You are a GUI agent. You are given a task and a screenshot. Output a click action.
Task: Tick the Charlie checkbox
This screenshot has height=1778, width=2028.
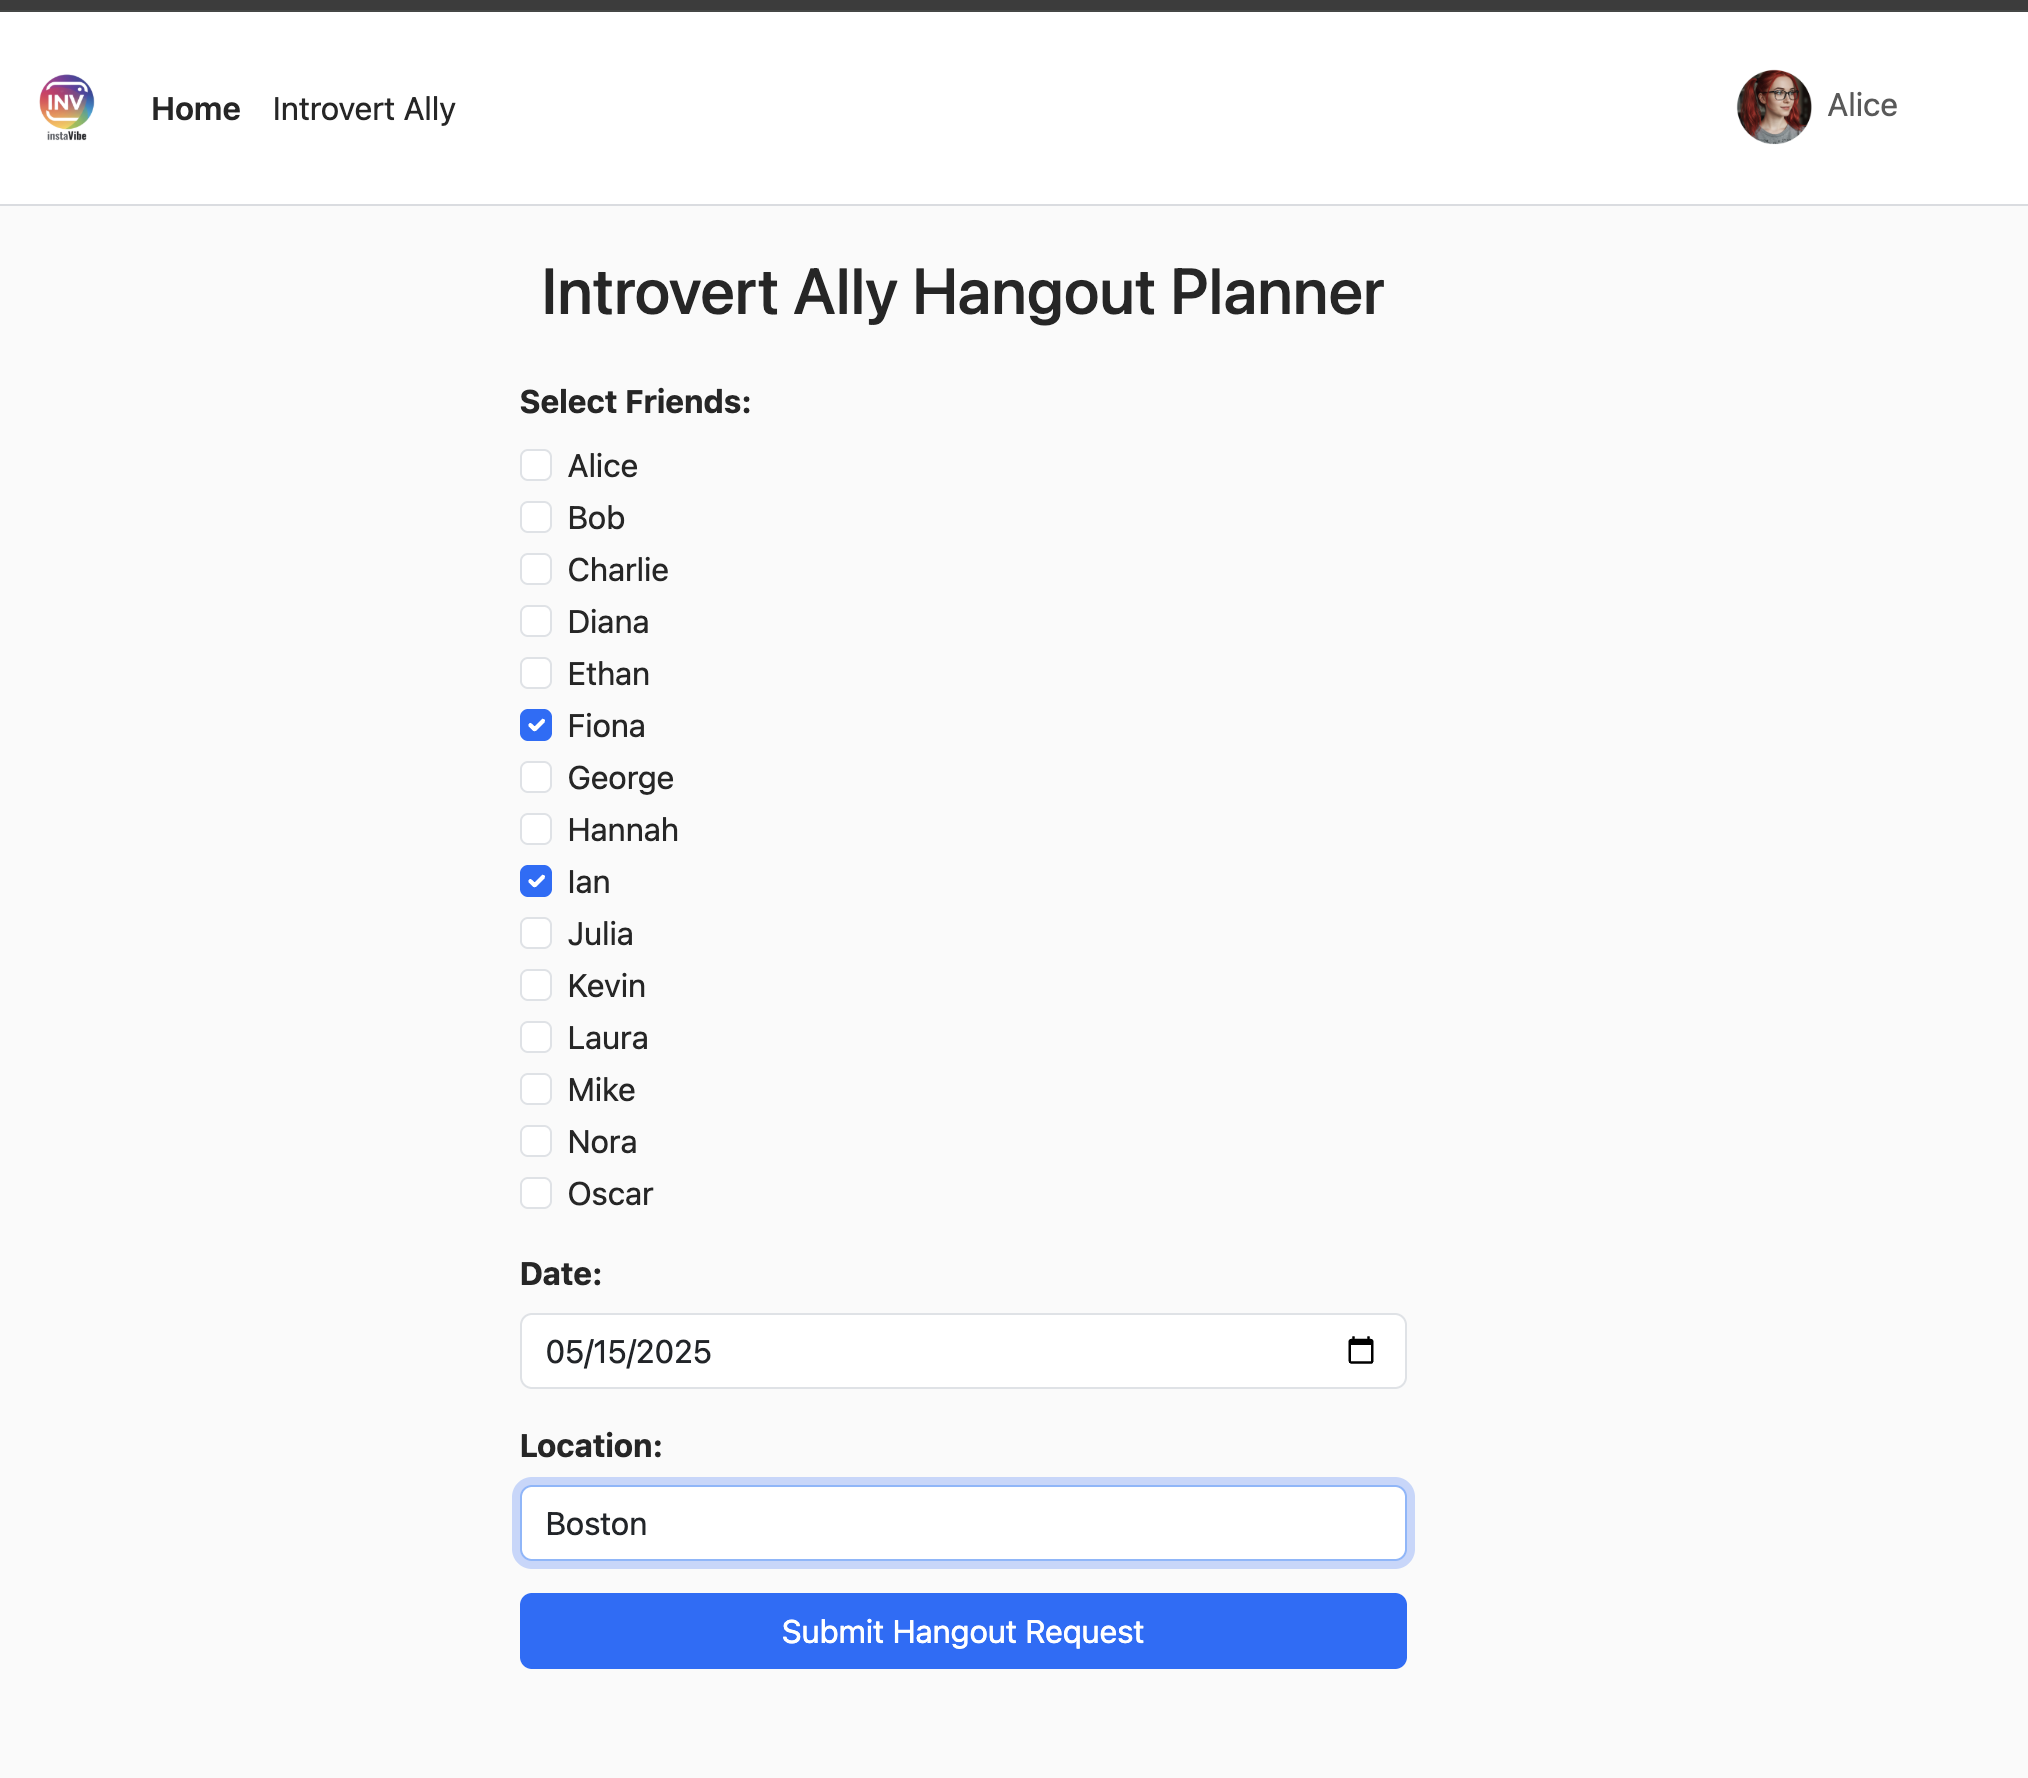[536, 569]
